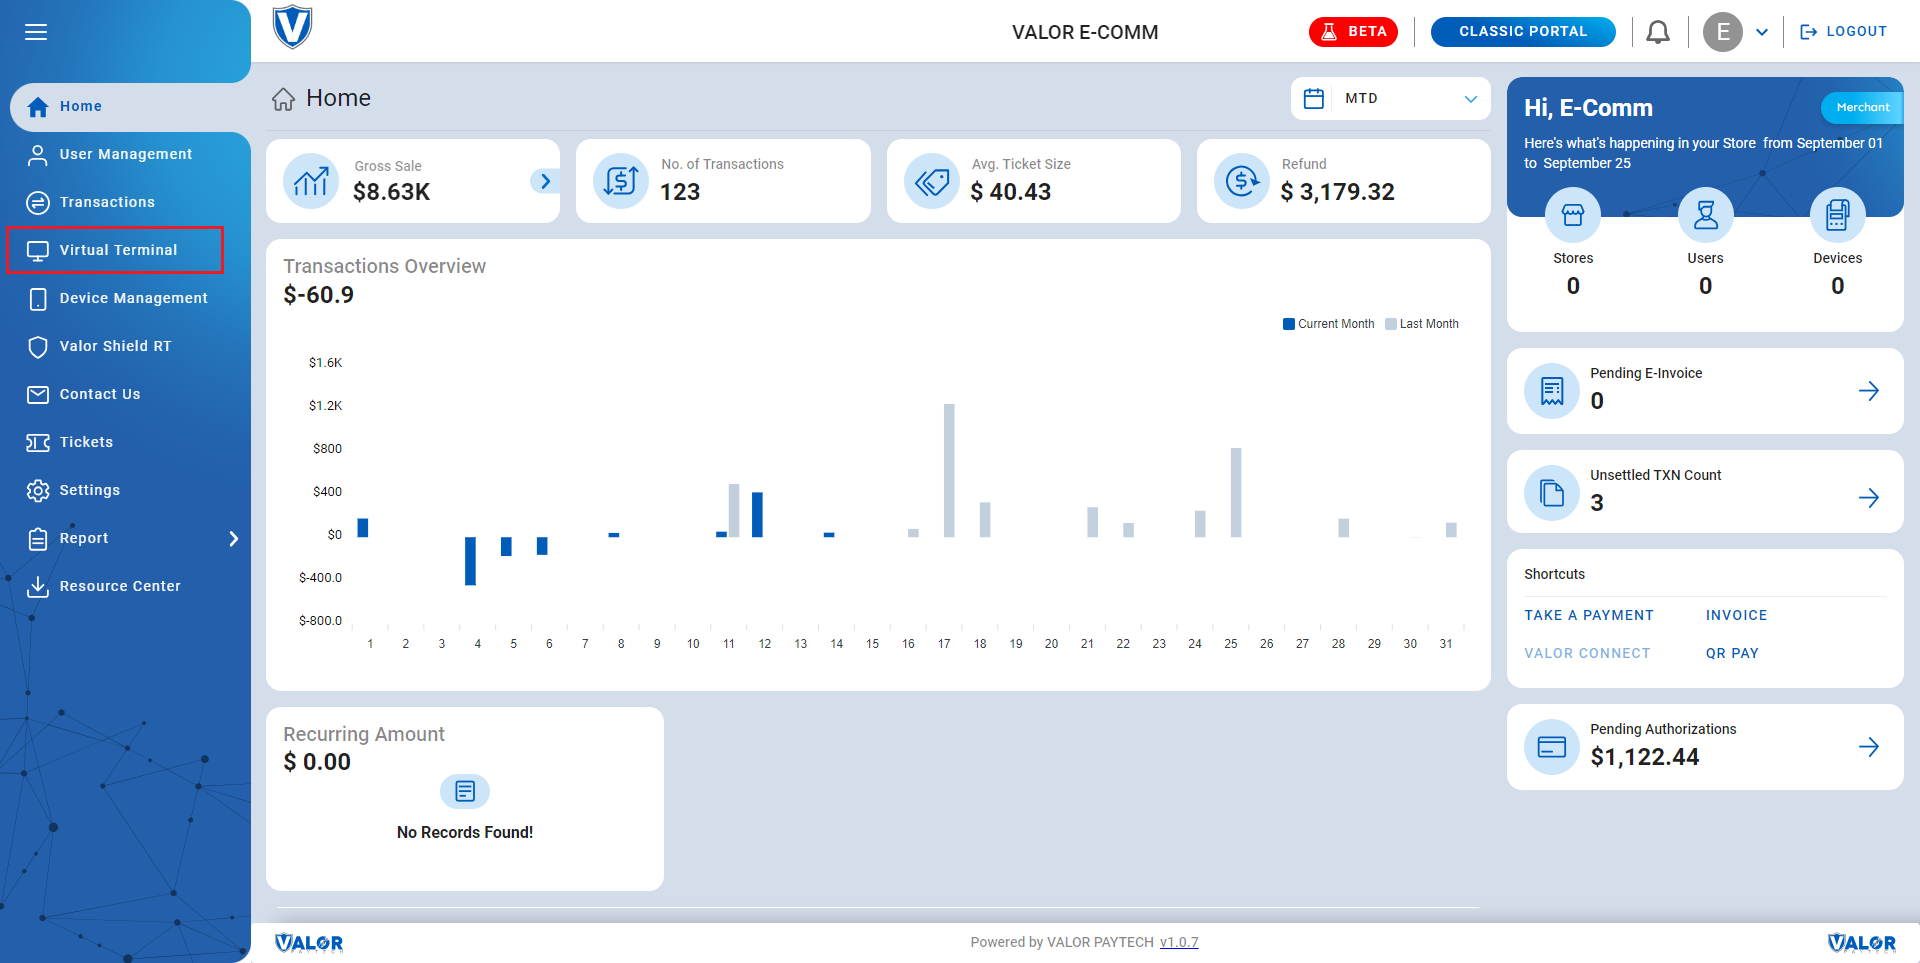Open User Management in the sidebar
The image size is (1920, 963).
[125, 154]
